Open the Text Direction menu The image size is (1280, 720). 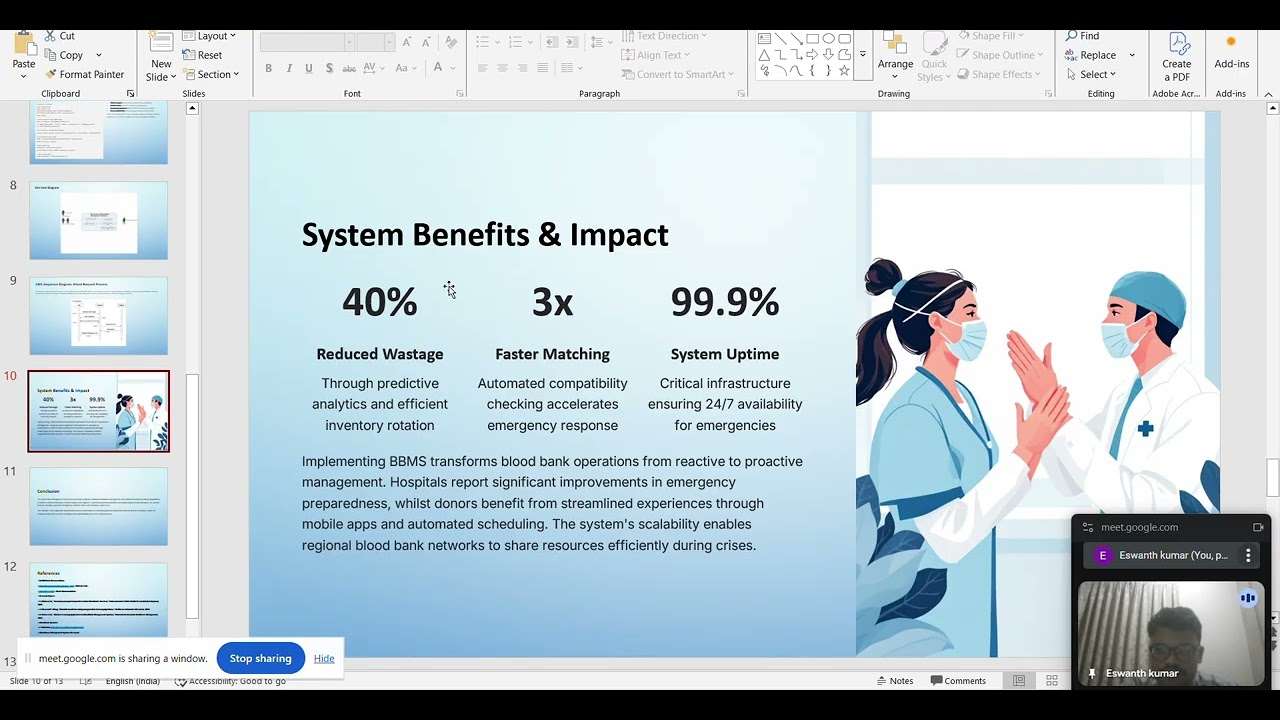click(664, 36)
